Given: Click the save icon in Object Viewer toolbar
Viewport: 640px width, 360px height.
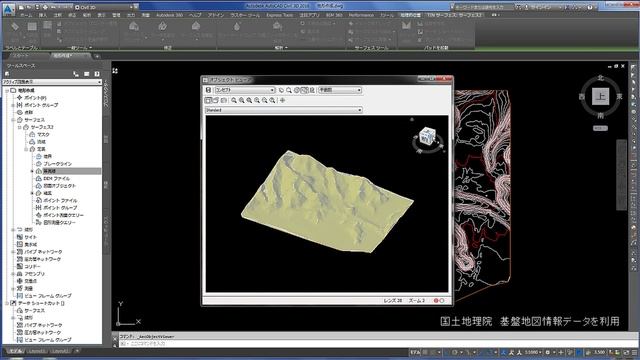Looking at the screenshot, I should click(x=208, y=90).
